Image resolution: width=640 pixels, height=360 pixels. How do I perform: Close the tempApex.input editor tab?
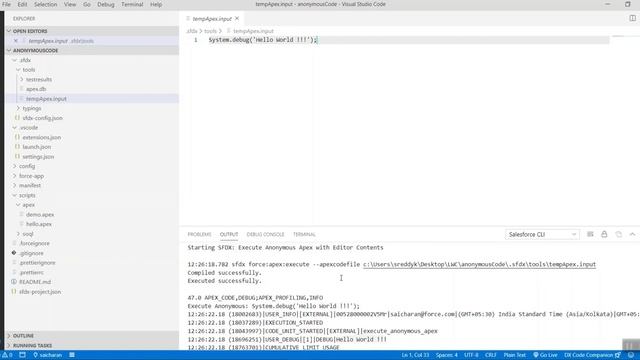tap(237, 18)
